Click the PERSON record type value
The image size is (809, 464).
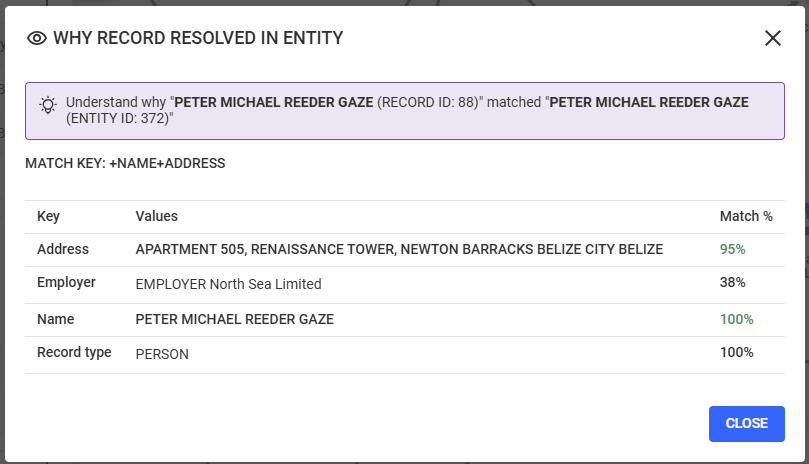click(x=162, y=355)
